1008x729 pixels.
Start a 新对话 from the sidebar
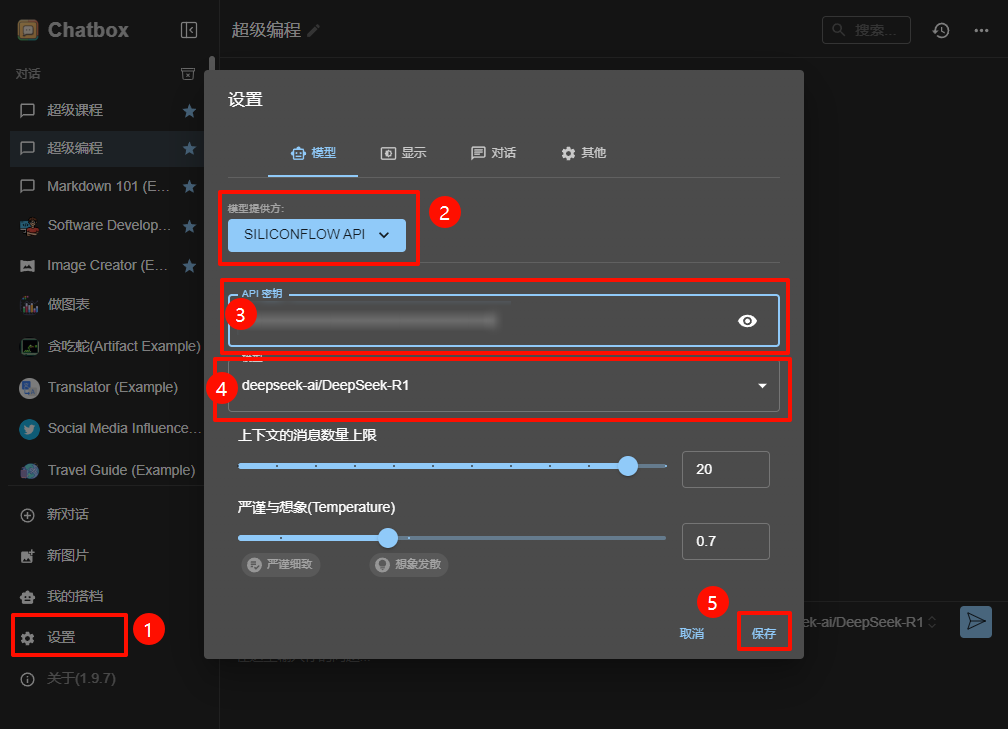pos(68,515)
